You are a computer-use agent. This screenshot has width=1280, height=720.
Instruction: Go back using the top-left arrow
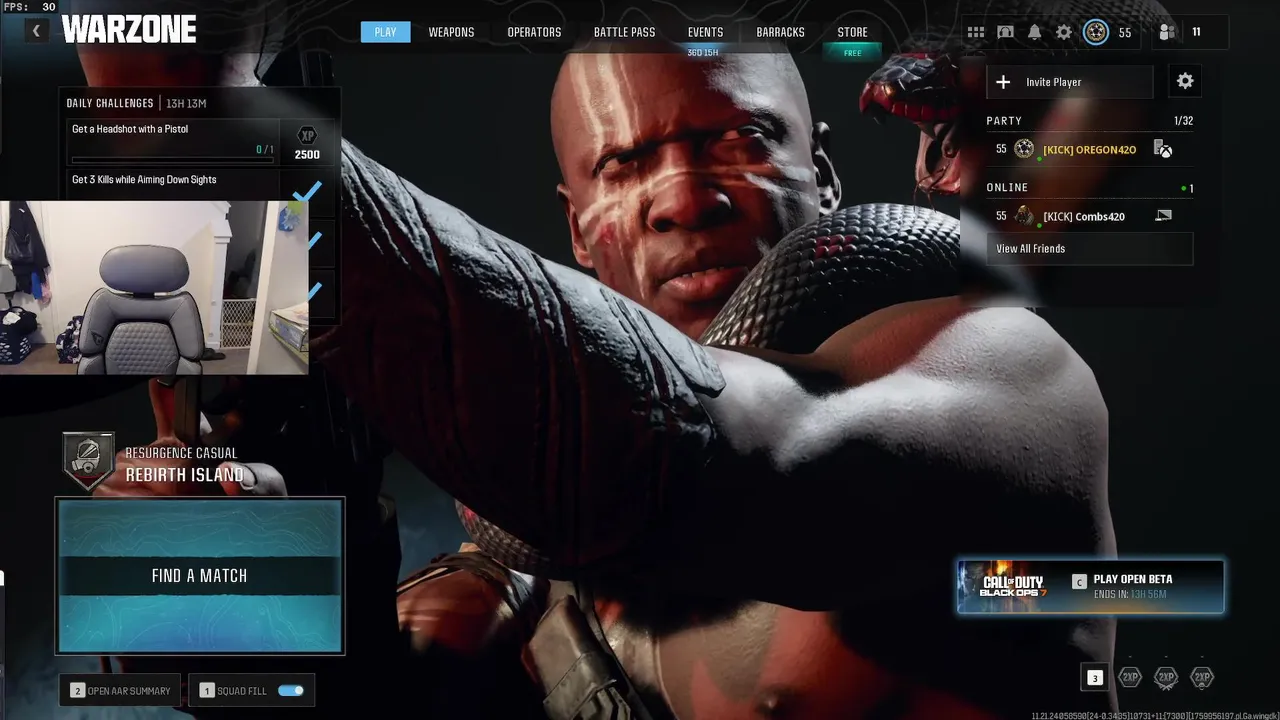coord(36,31)
